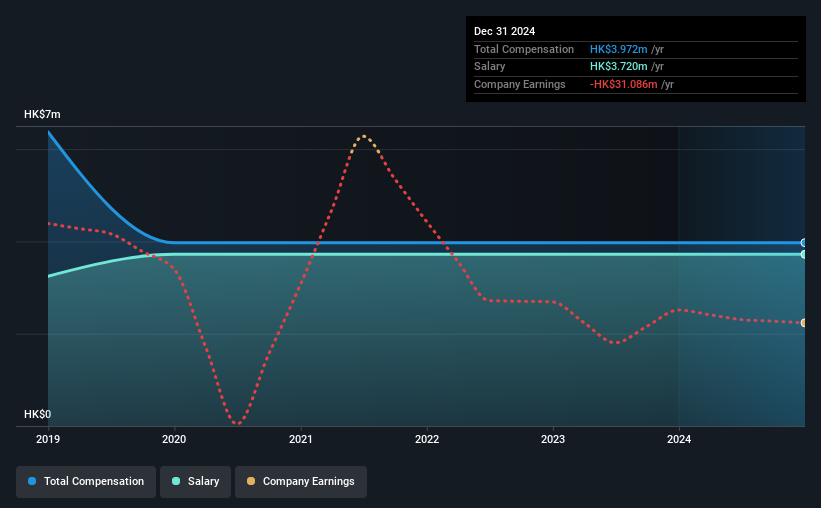Viewport: 821px width, 508px height.
Task: Click the Salary tooltip row label
Action: pos(490,67)
